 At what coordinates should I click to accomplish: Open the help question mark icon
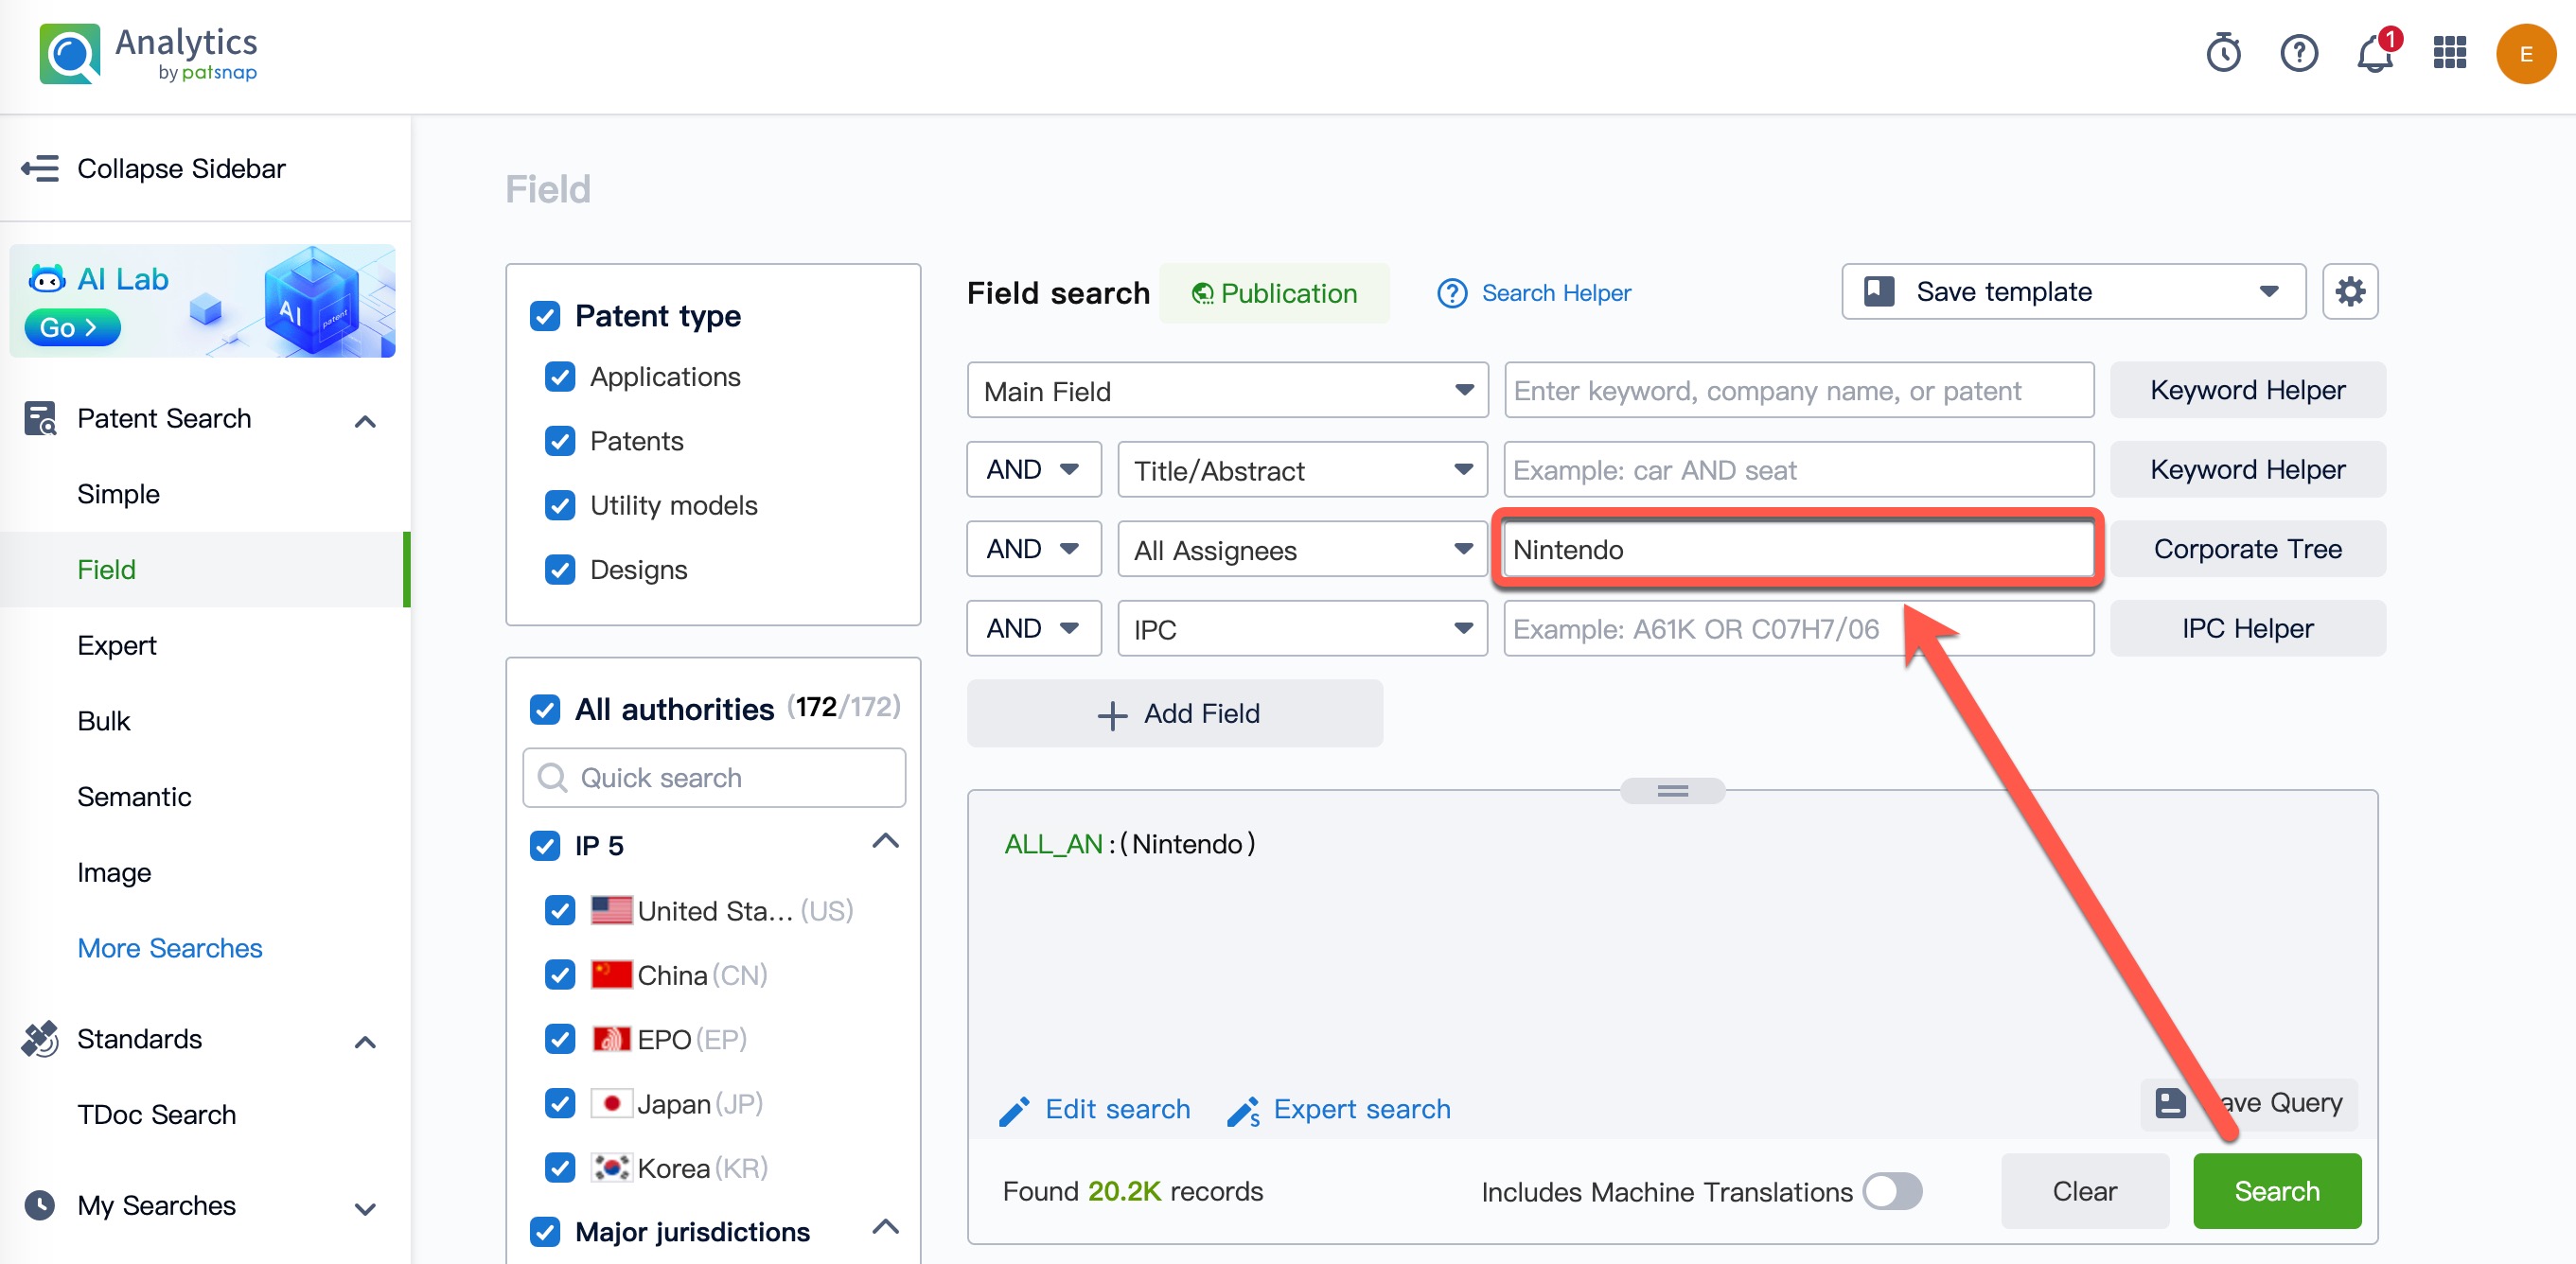click(2298, 53)
